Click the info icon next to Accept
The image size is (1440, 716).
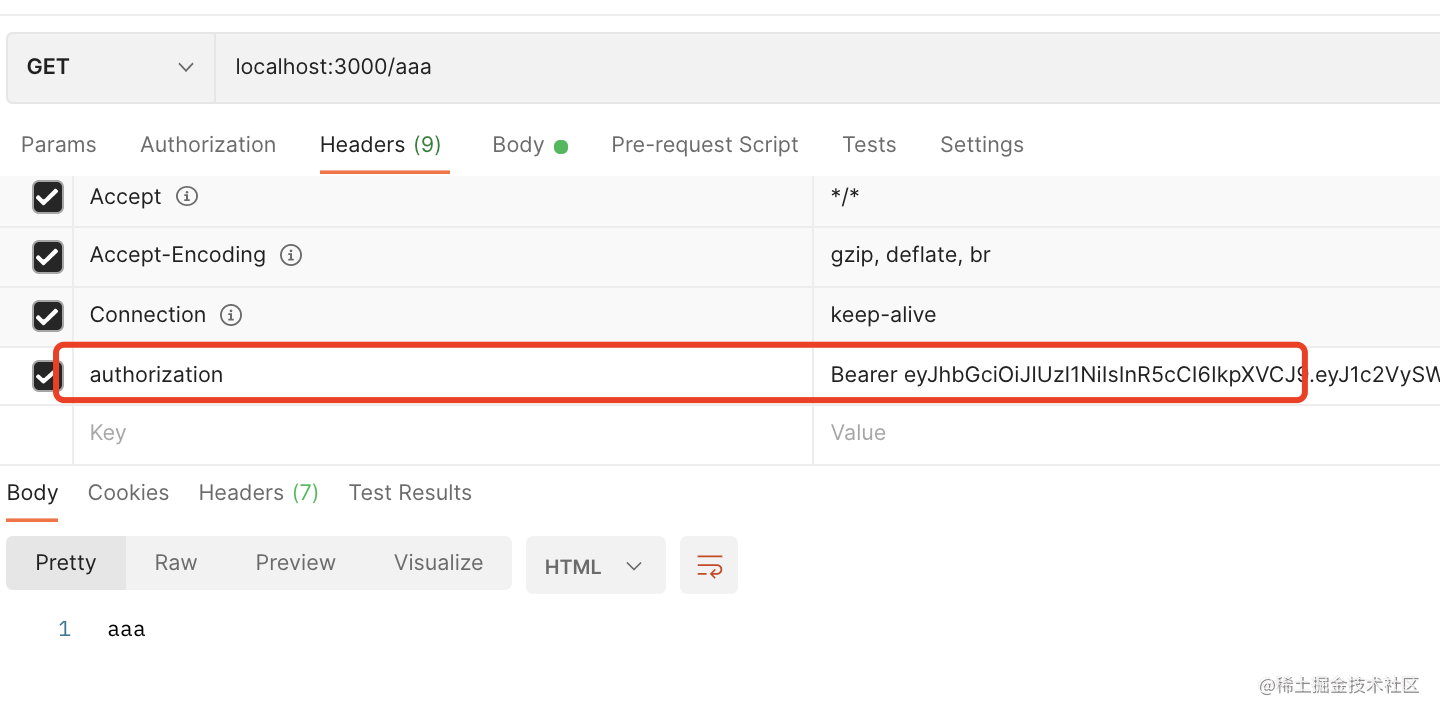pyautogui.click(x=187, y=197)
